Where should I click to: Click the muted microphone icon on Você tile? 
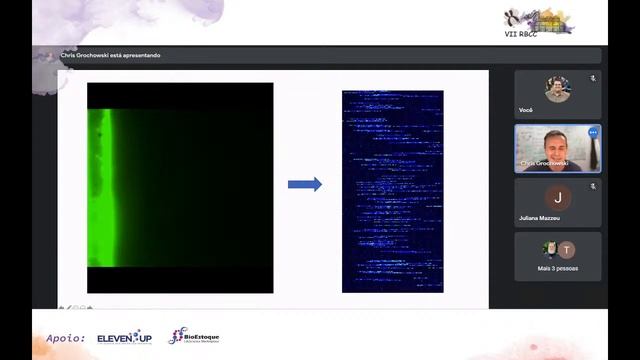point(593,78)
